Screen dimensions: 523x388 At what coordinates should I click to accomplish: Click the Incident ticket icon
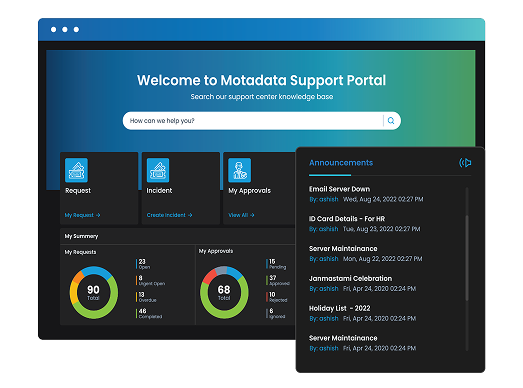click(158, 170)
